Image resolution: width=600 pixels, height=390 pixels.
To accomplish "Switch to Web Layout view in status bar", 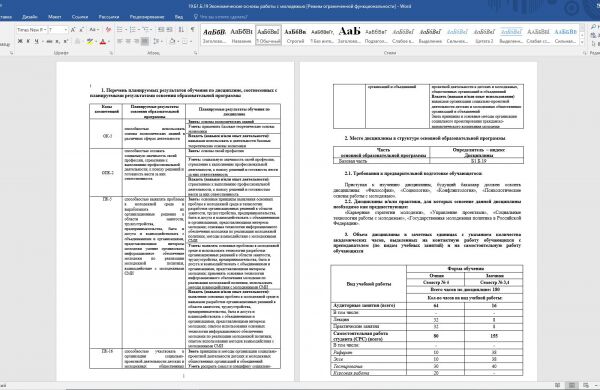I will click(586, 385).
